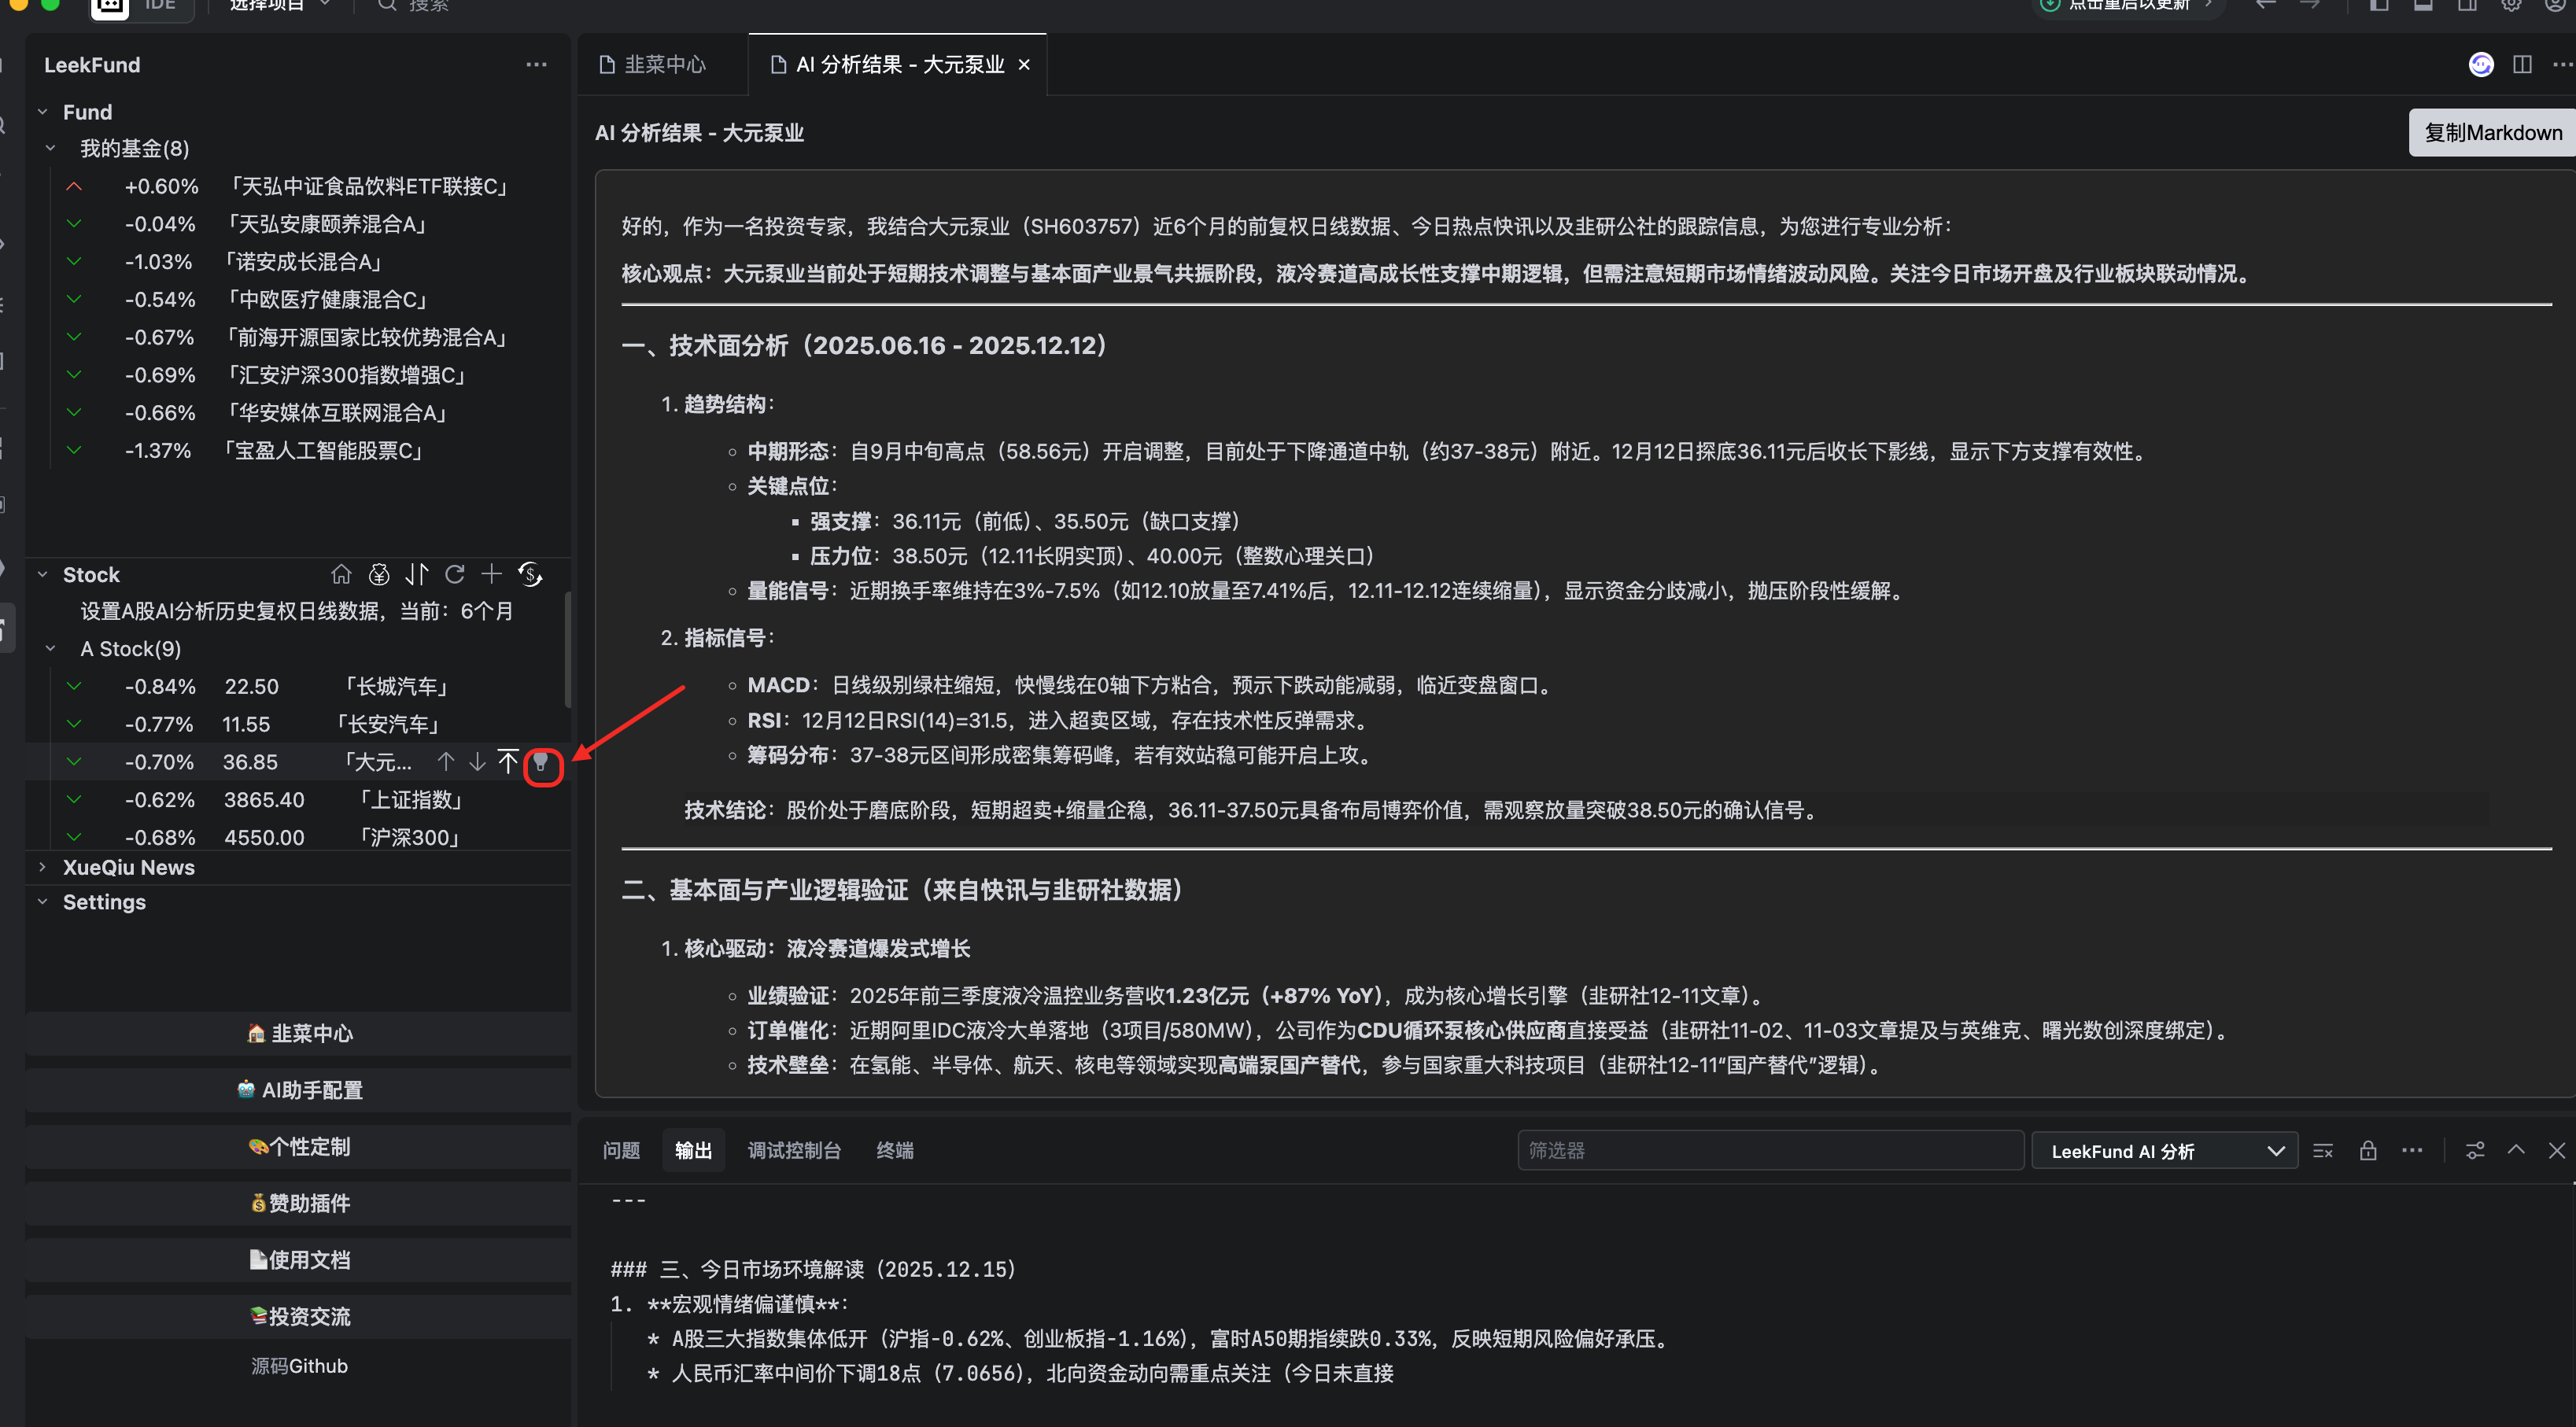Click the AI analysis bulb on 大元 row

click(541, 763)
